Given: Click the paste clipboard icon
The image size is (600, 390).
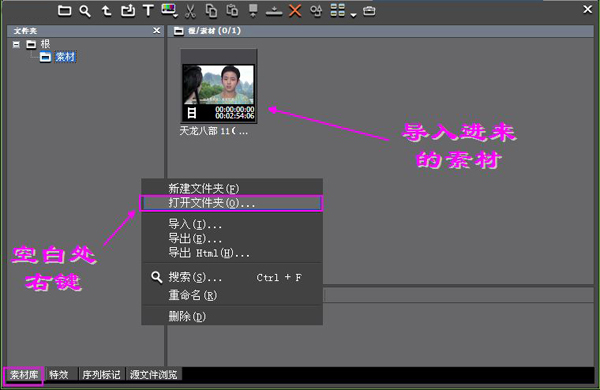Looking at the screenshot, I should coord(232,11).
